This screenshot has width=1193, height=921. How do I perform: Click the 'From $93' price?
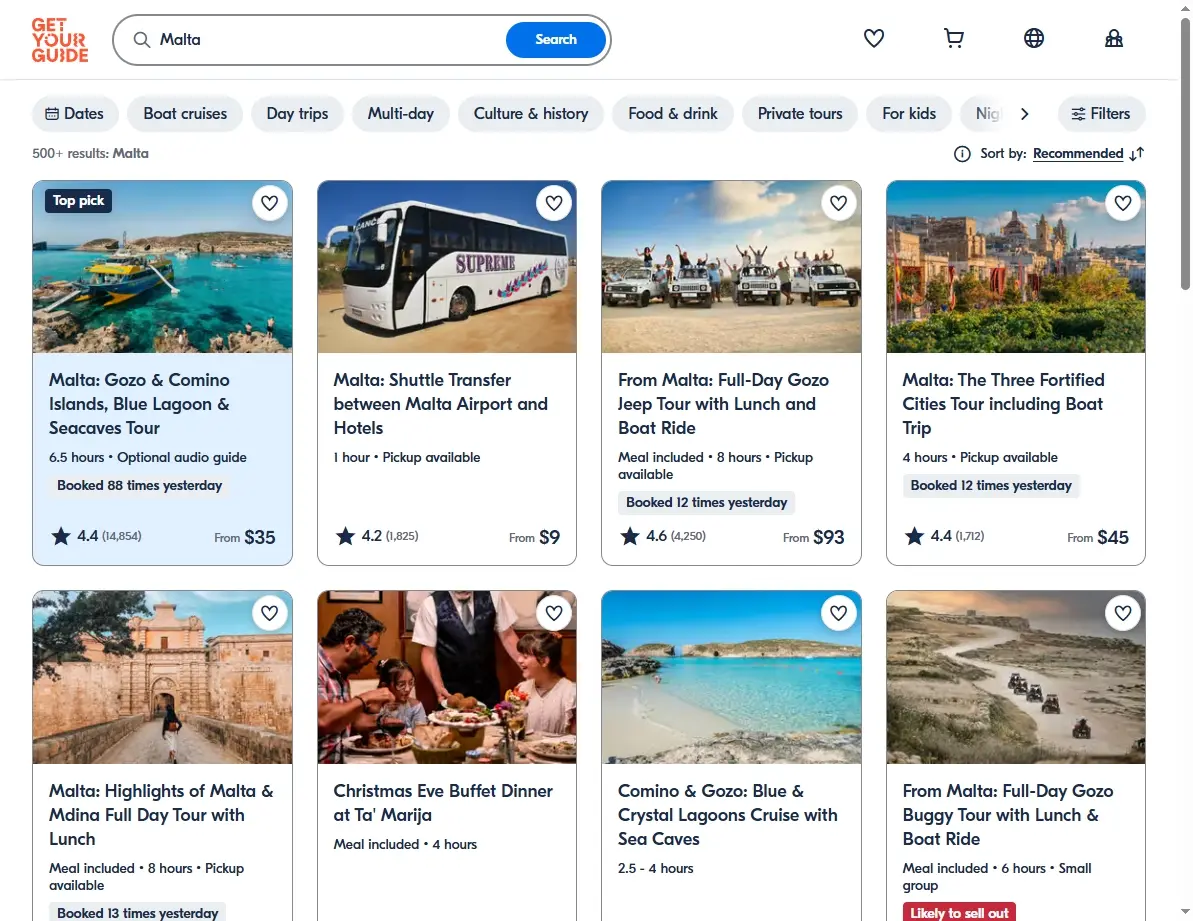[x=813, y=538]
